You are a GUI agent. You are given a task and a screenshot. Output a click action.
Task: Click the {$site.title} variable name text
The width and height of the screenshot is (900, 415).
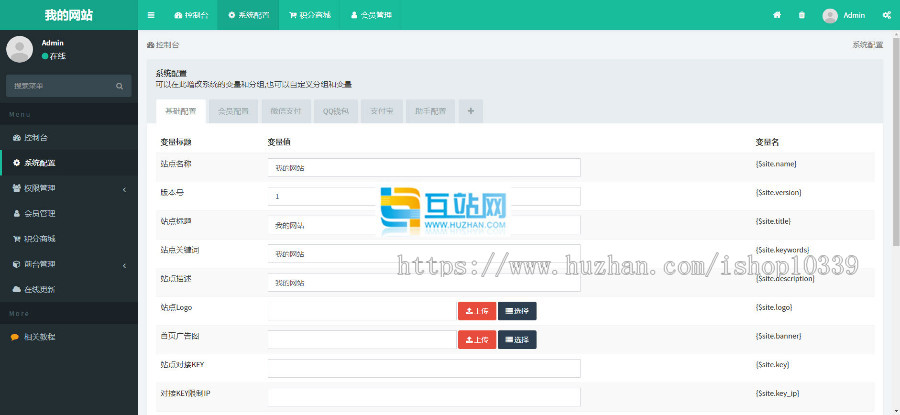774,221
